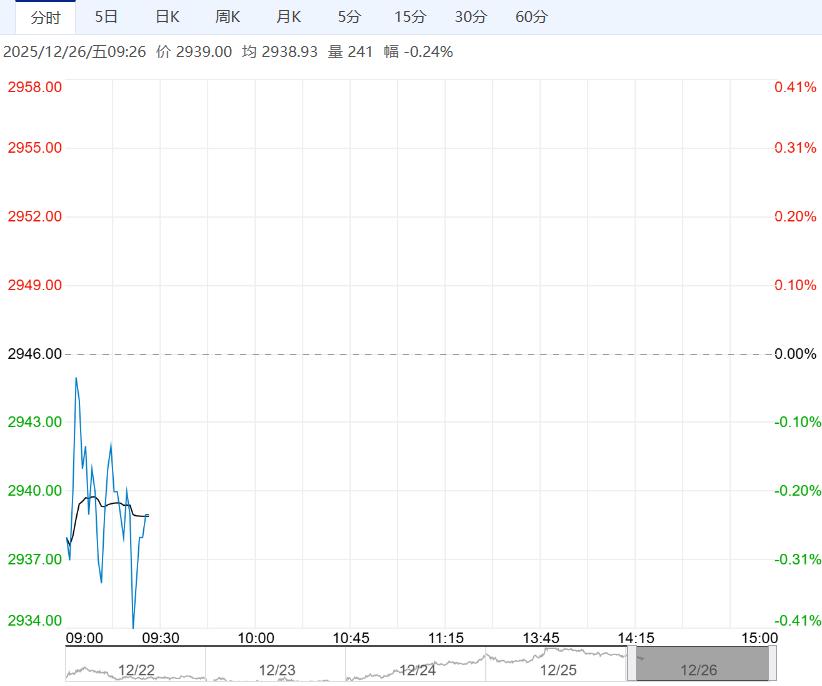The width and height of the screenshot is (822, 686).
Task: Select the 日K daily candlestick tab
Action: pos(167,17)
